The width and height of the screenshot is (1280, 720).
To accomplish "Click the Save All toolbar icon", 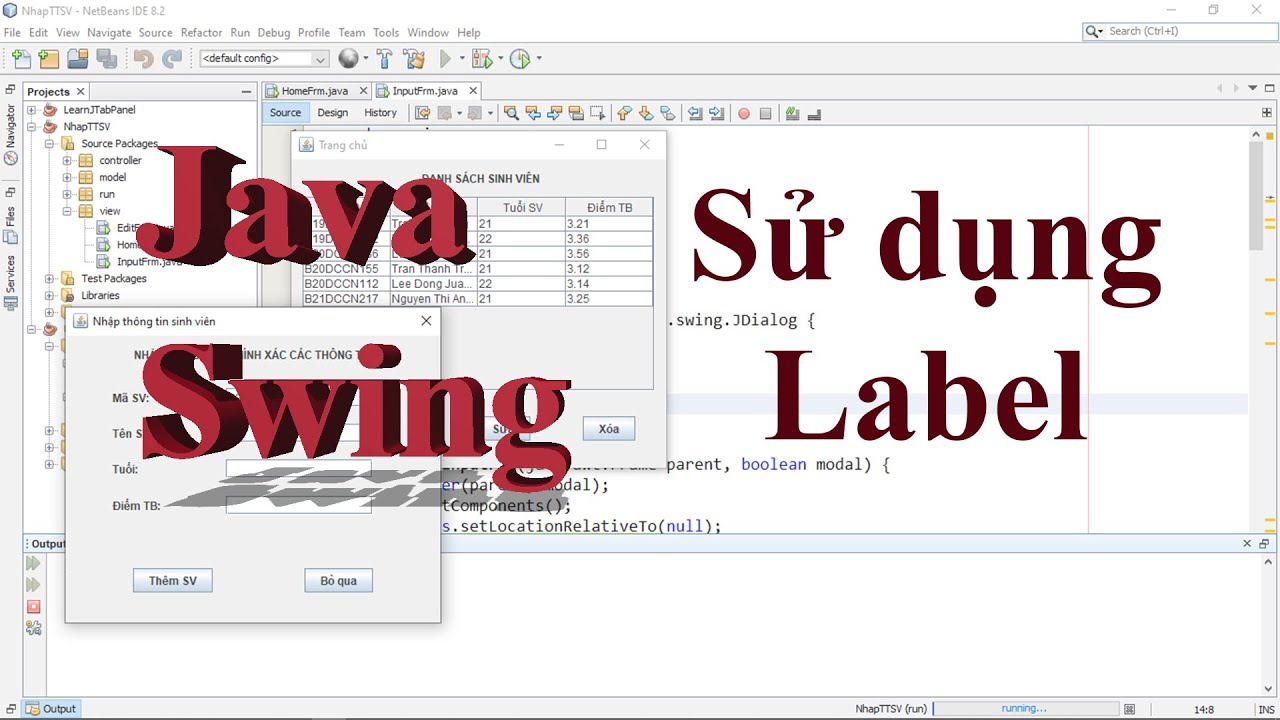I will pyautogui.click(x=106, y=59).
